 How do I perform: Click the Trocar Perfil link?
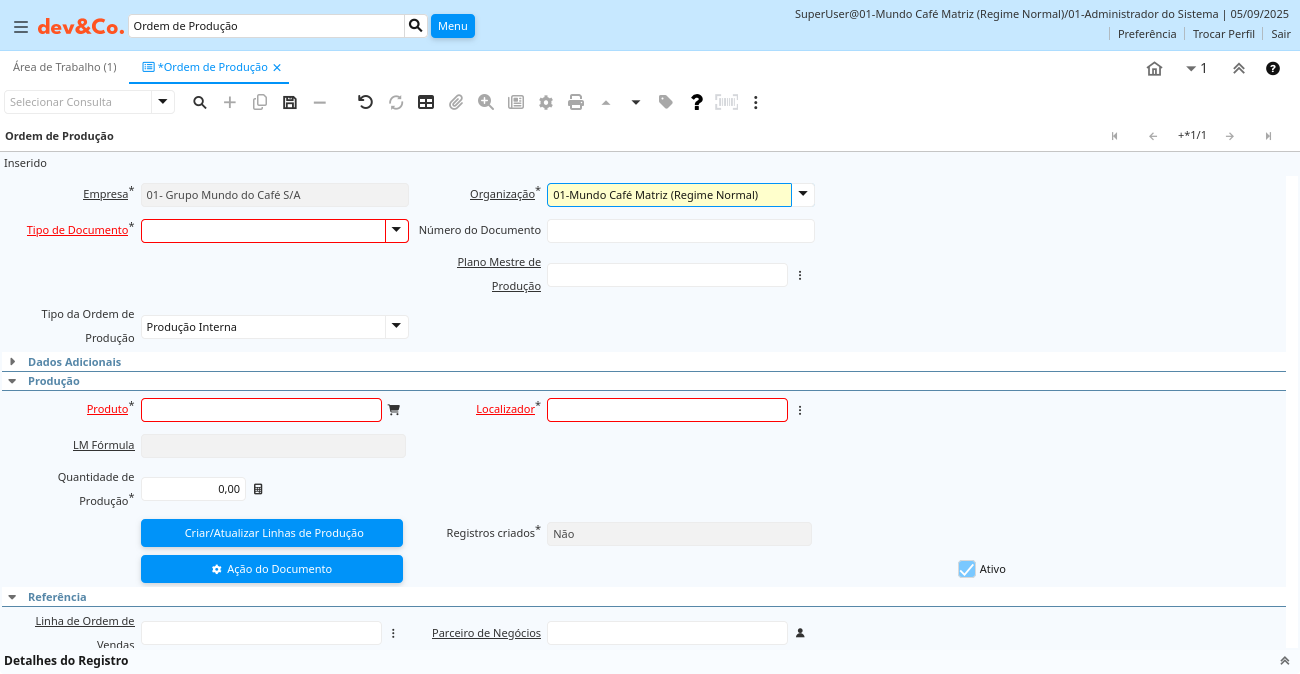click(1223, 34)
